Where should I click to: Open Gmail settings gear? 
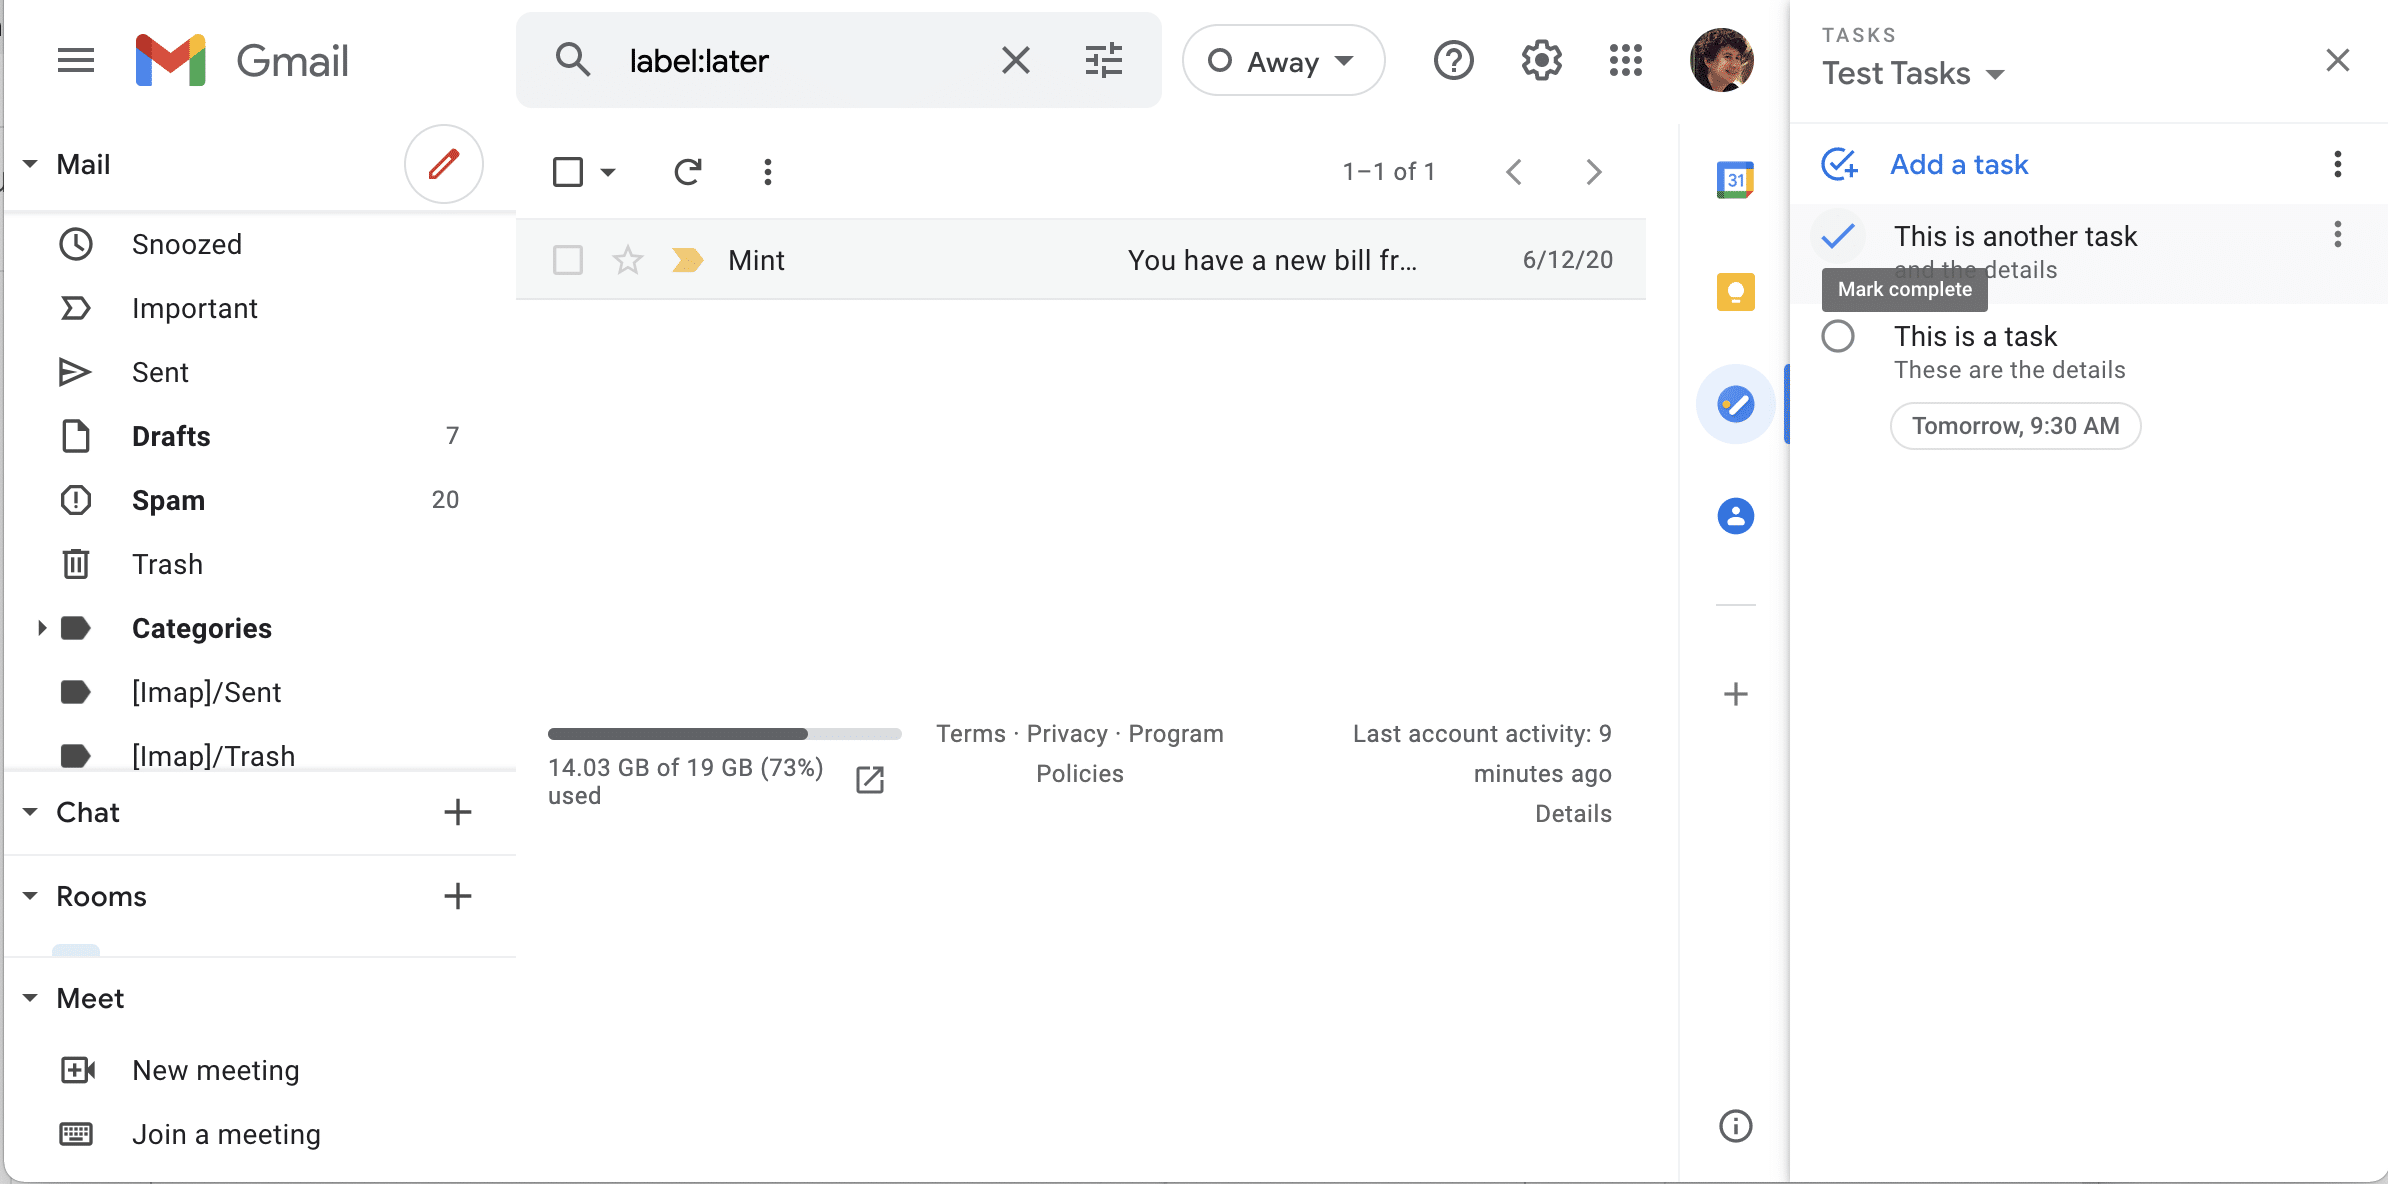[1541, 61]
